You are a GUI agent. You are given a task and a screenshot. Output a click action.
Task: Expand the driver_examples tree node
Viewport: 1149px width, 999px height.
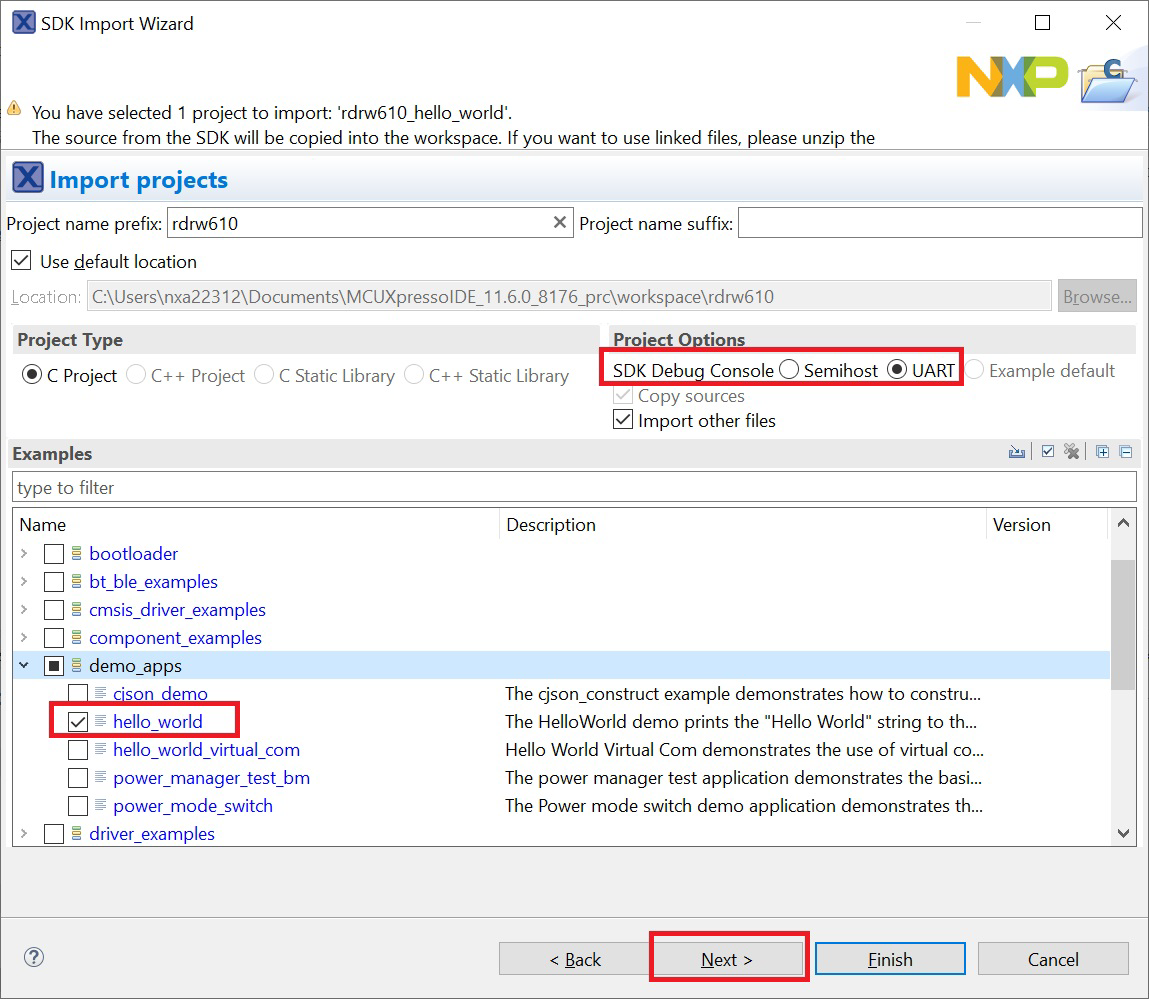[25, 834]
